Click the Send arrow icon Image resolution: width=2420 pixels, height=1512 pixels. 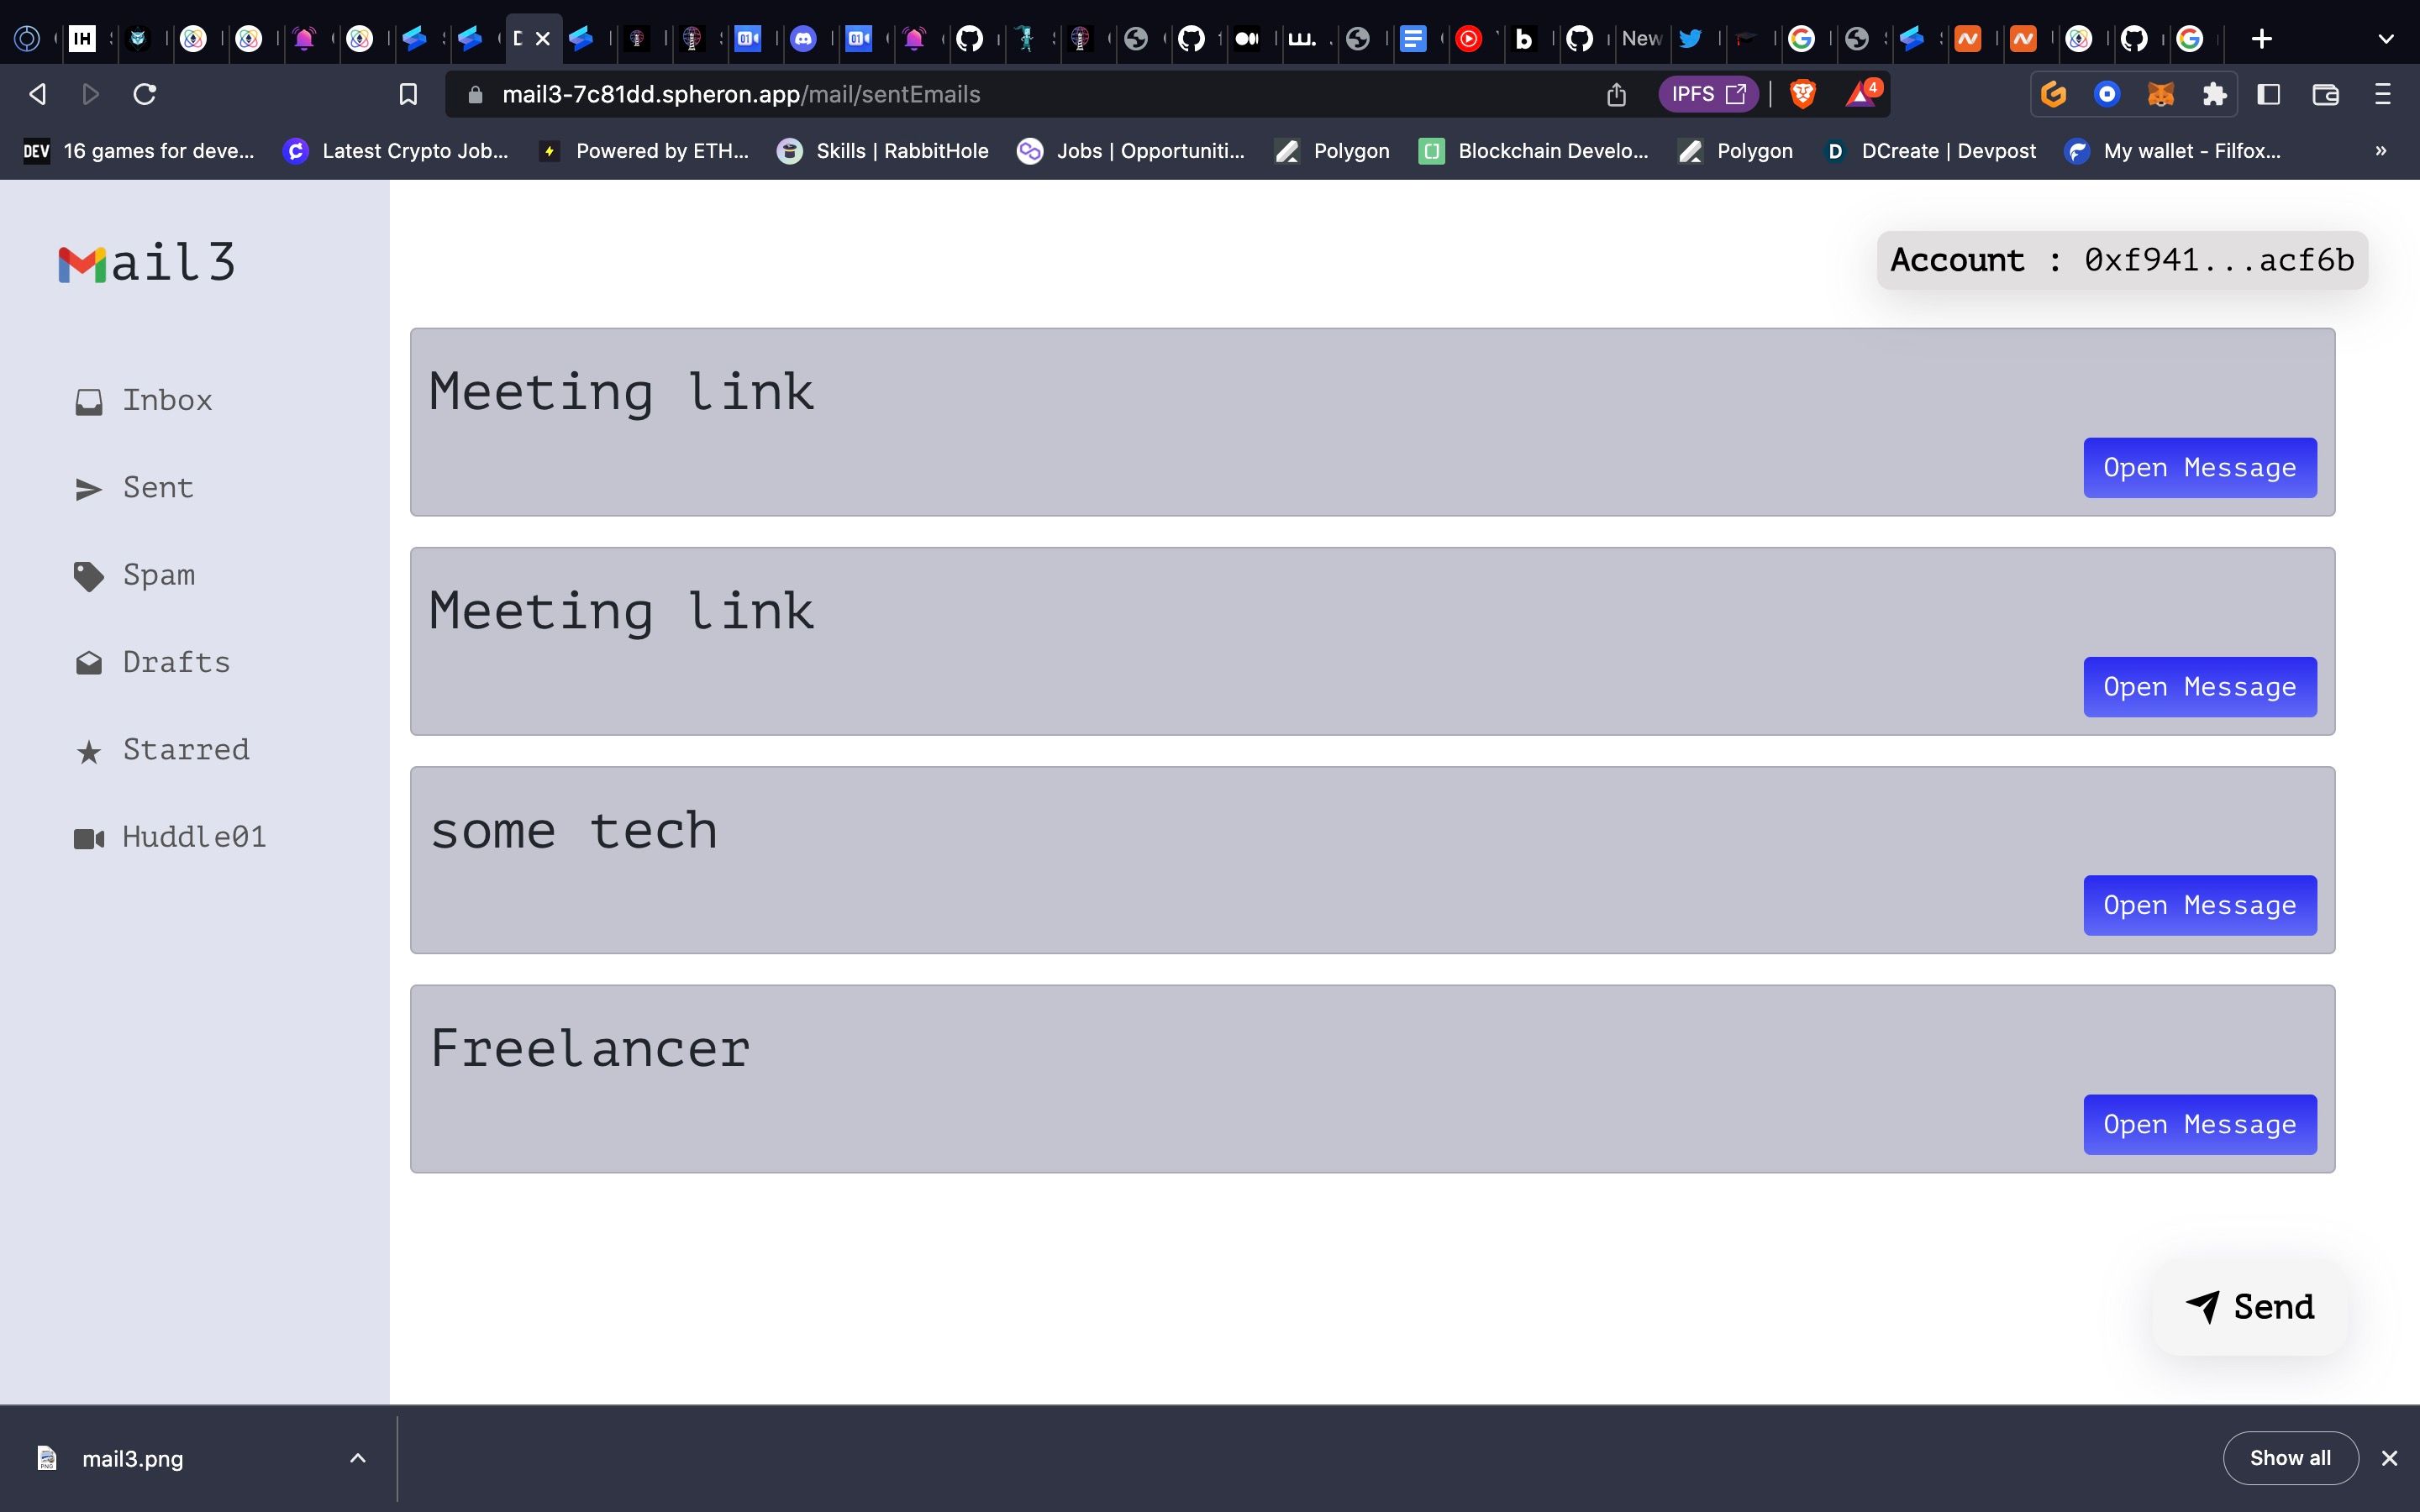click(2202, 1305)
